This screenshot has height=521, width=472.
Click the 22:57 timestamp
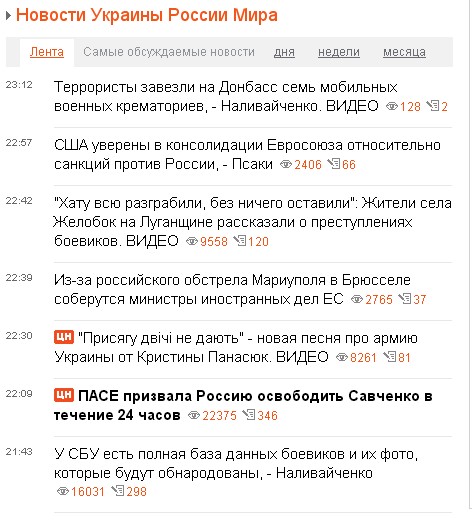click(19, 143)
